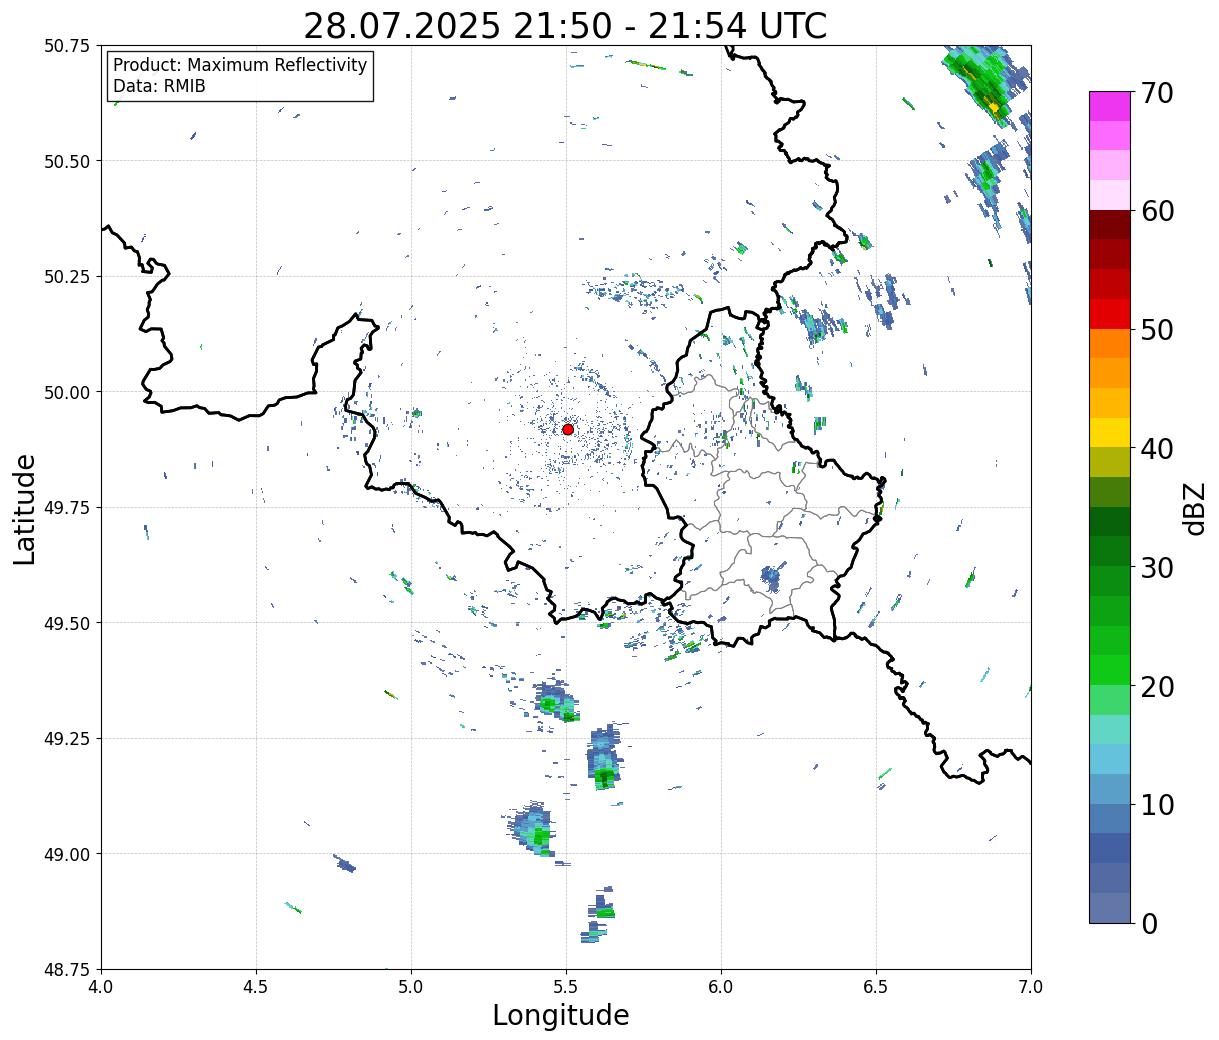Click the longitude tick label 5.5

[566, 987]
